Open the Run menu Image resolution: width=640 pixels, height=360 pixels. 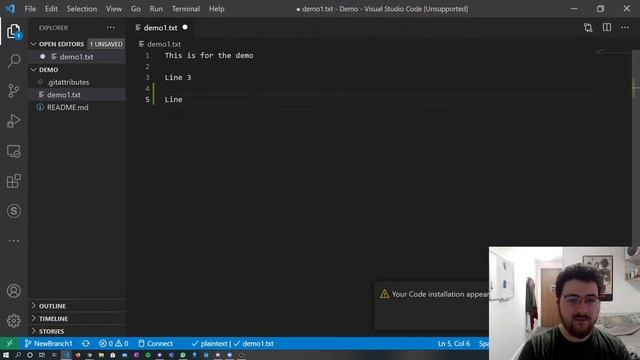(x=156, y=9)
